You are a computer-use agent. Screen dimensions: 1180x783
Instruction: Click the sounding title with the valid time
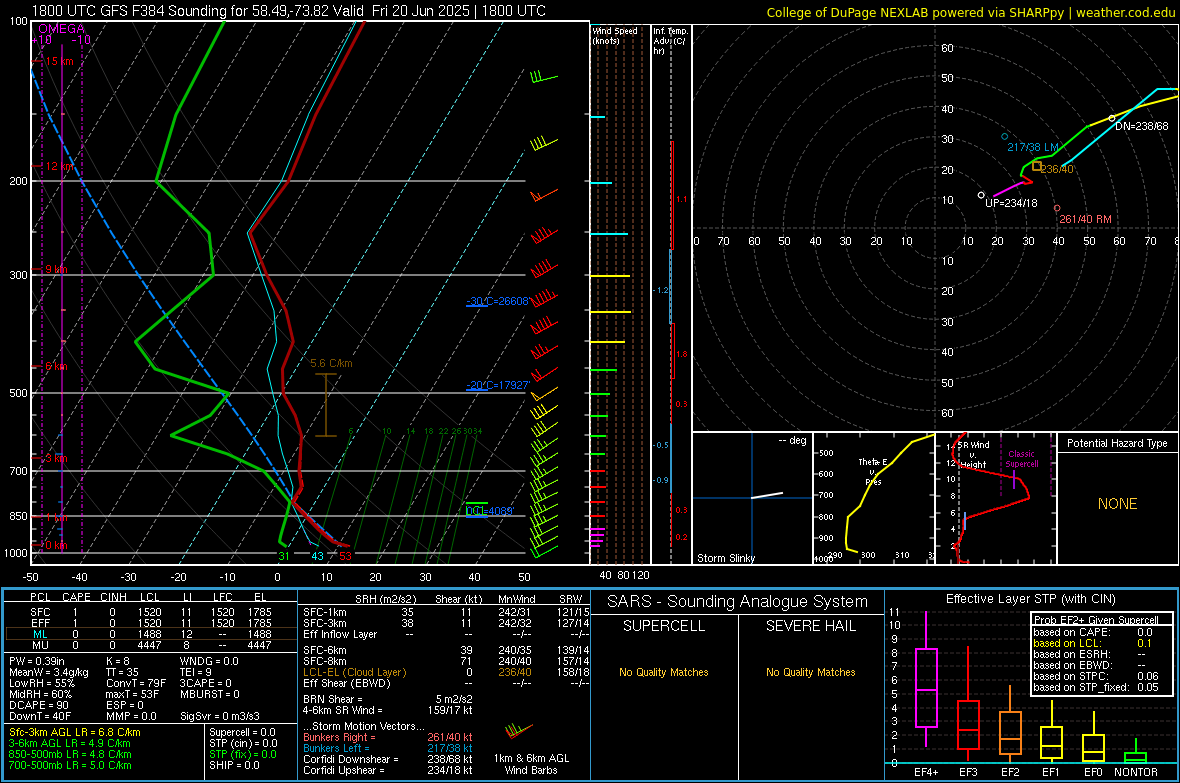tap(288, 11)
